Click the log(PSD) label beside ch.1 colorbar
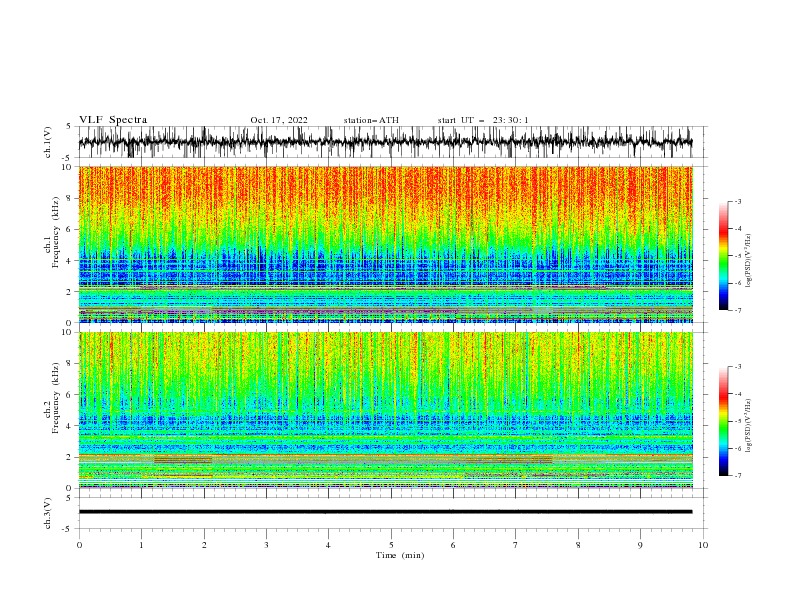Image resolution: width=792 pixels, height=612 pixels. (750, 261)
